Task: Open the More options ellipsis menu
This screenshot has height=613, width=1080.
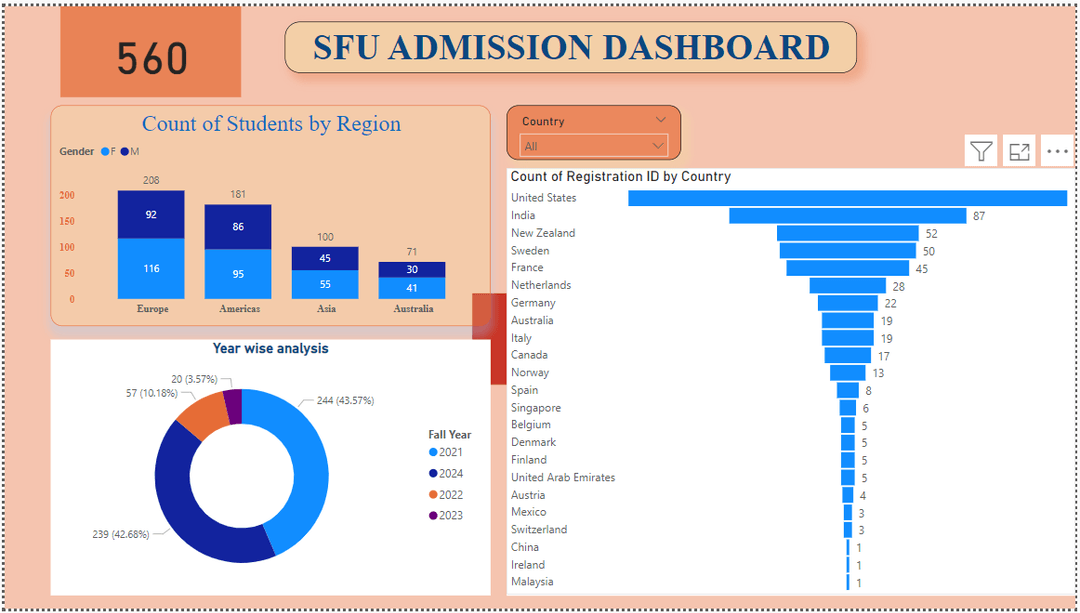Action: point(1056,152)
